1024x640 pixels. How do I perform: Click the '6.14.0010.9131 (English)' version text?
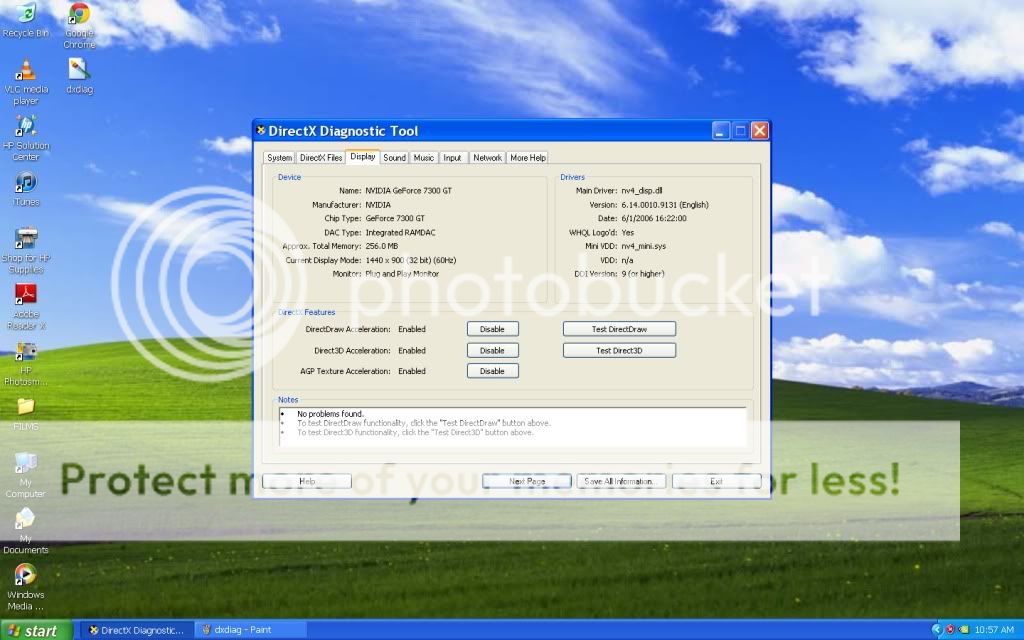tap(665, 204)
